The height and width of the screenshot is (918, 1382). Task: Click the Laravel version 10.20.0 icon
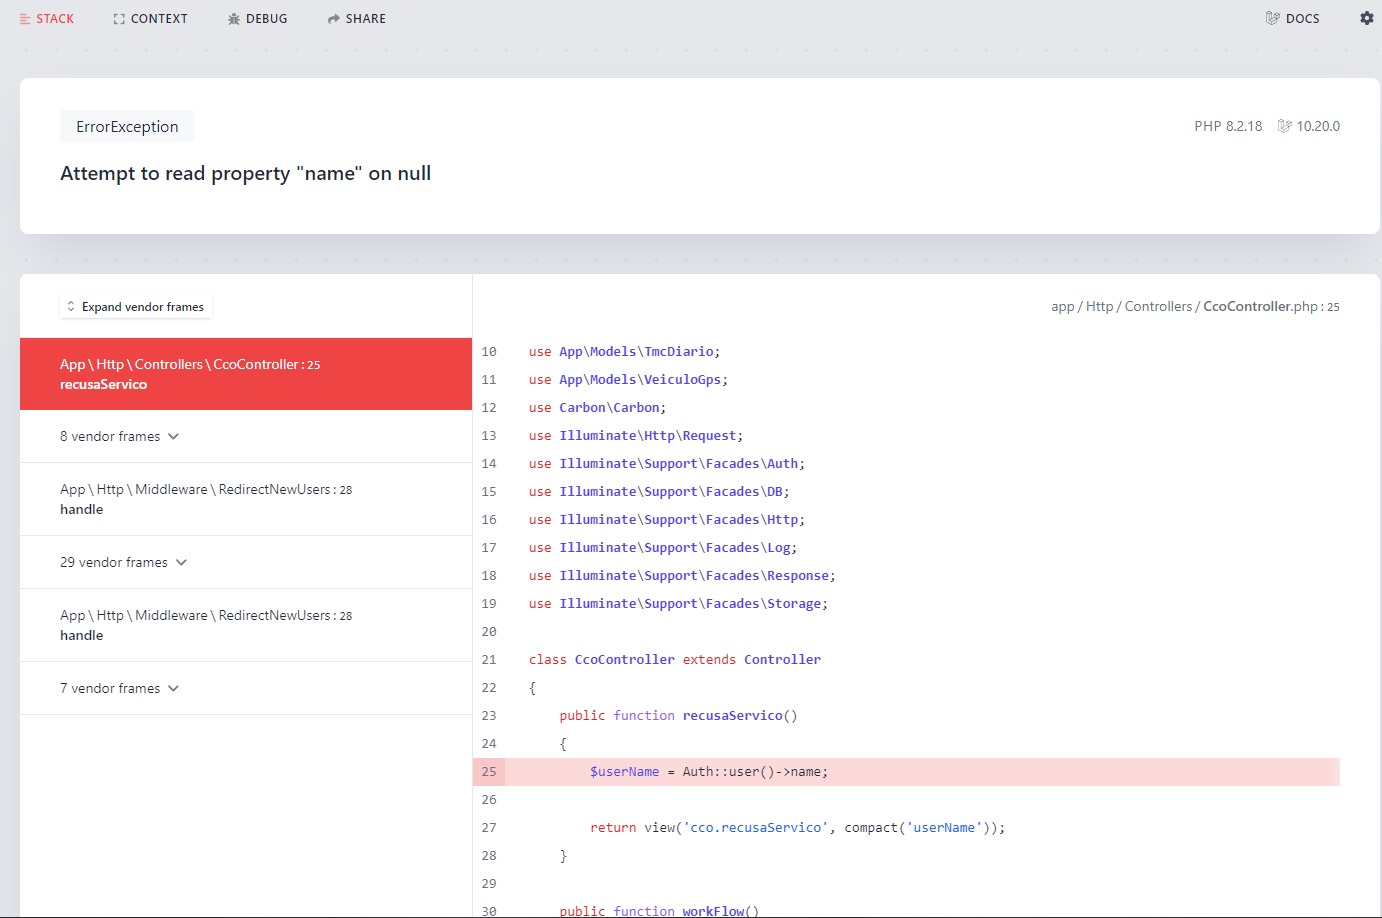point(1284,126)
